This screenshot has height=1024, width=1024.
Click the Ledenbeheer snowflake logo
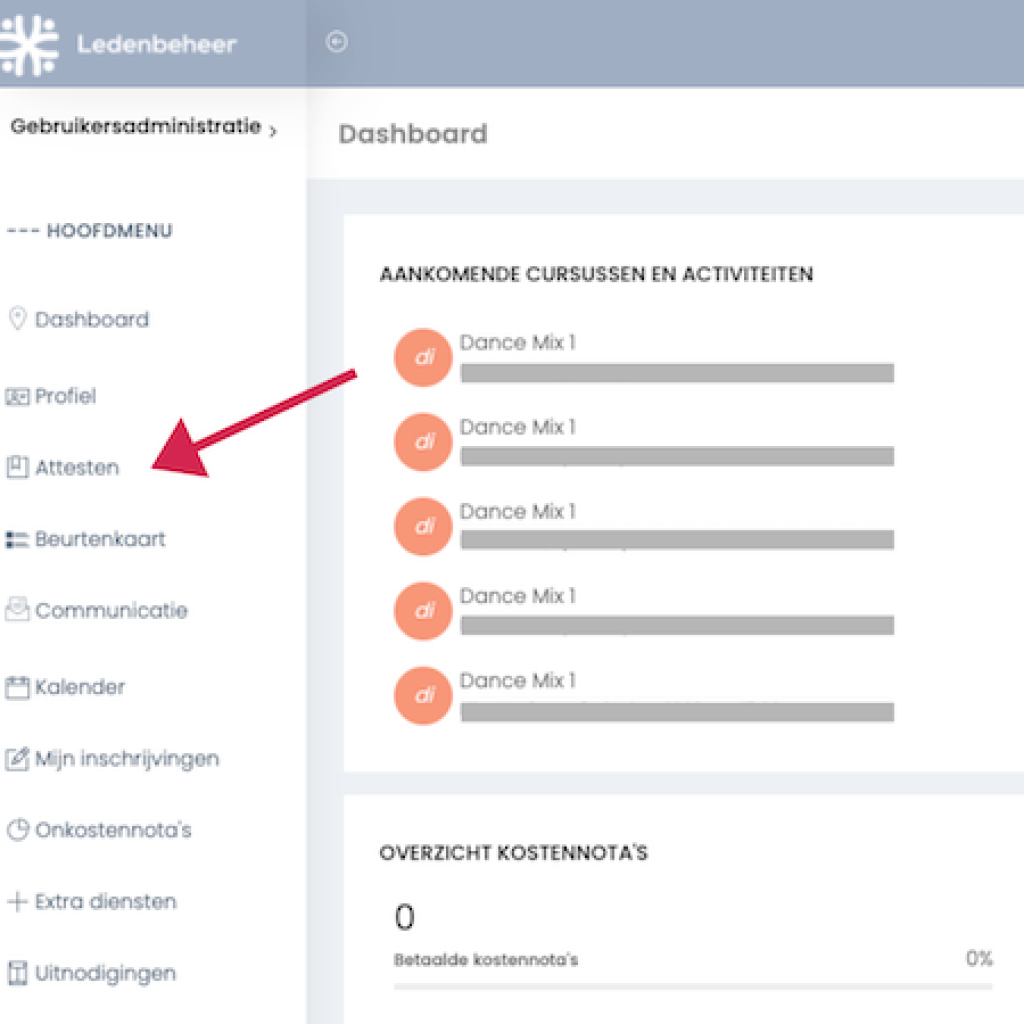click(x=29, y=44)
